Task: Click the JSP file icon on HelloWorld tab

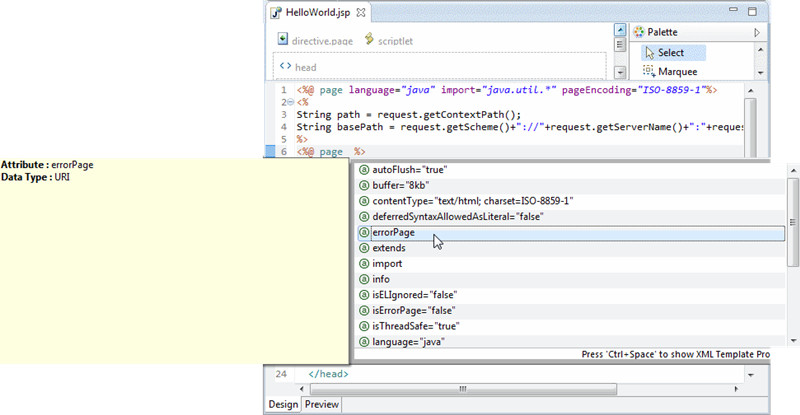Action: [x=276, y=13]
